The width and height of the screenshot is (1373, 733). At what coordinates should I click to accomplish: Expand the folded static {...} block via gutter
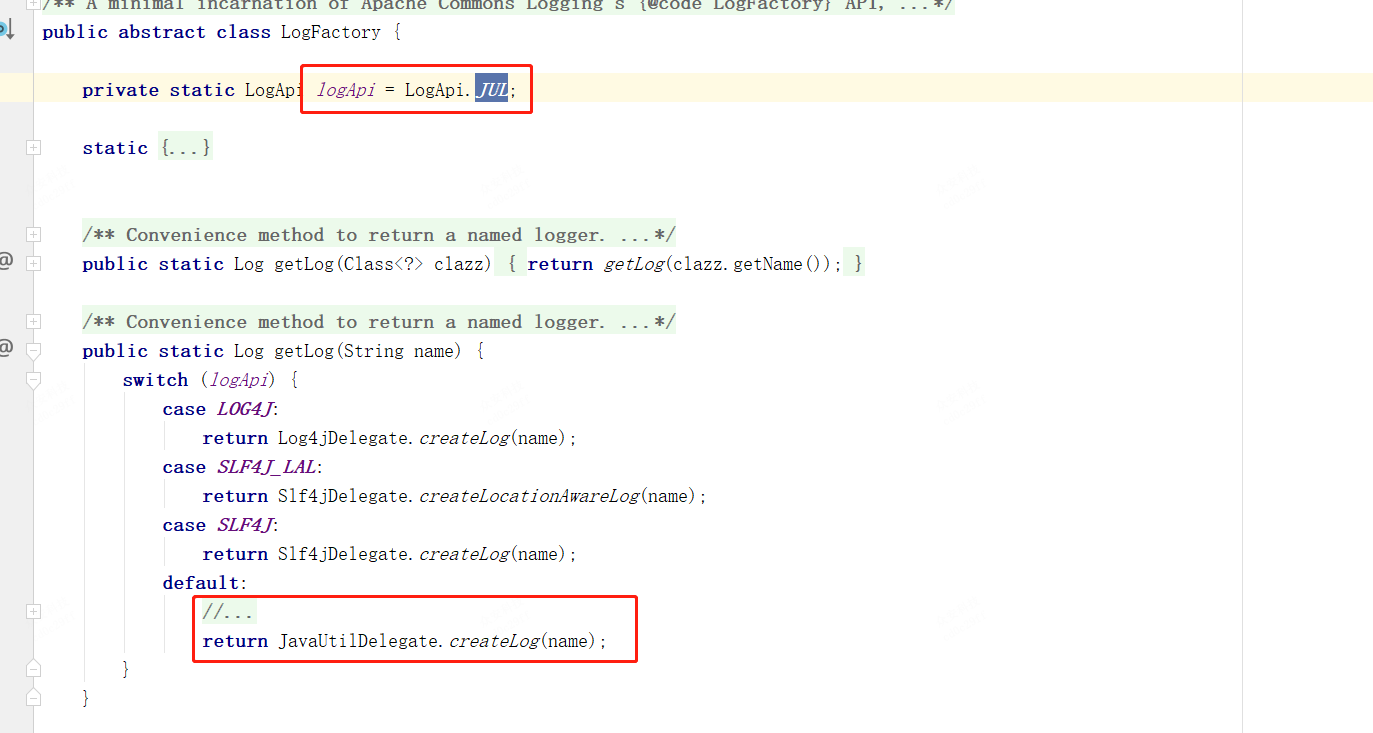(33, 147)
